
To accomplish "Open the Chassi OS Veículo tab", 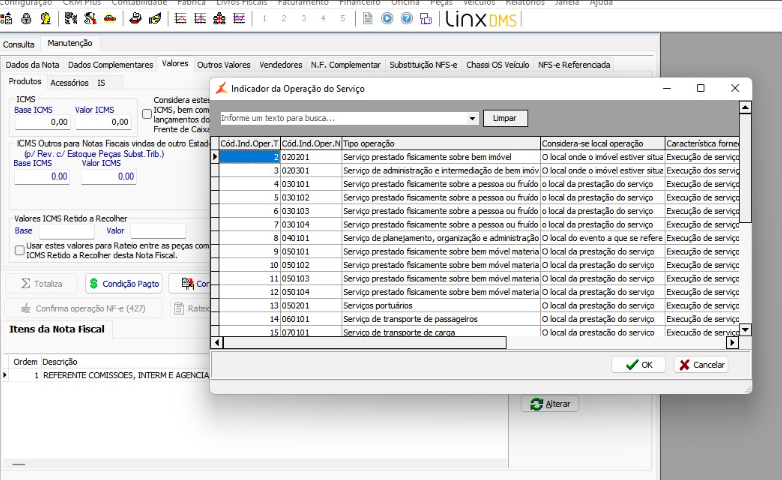I will tap(498, 65).
